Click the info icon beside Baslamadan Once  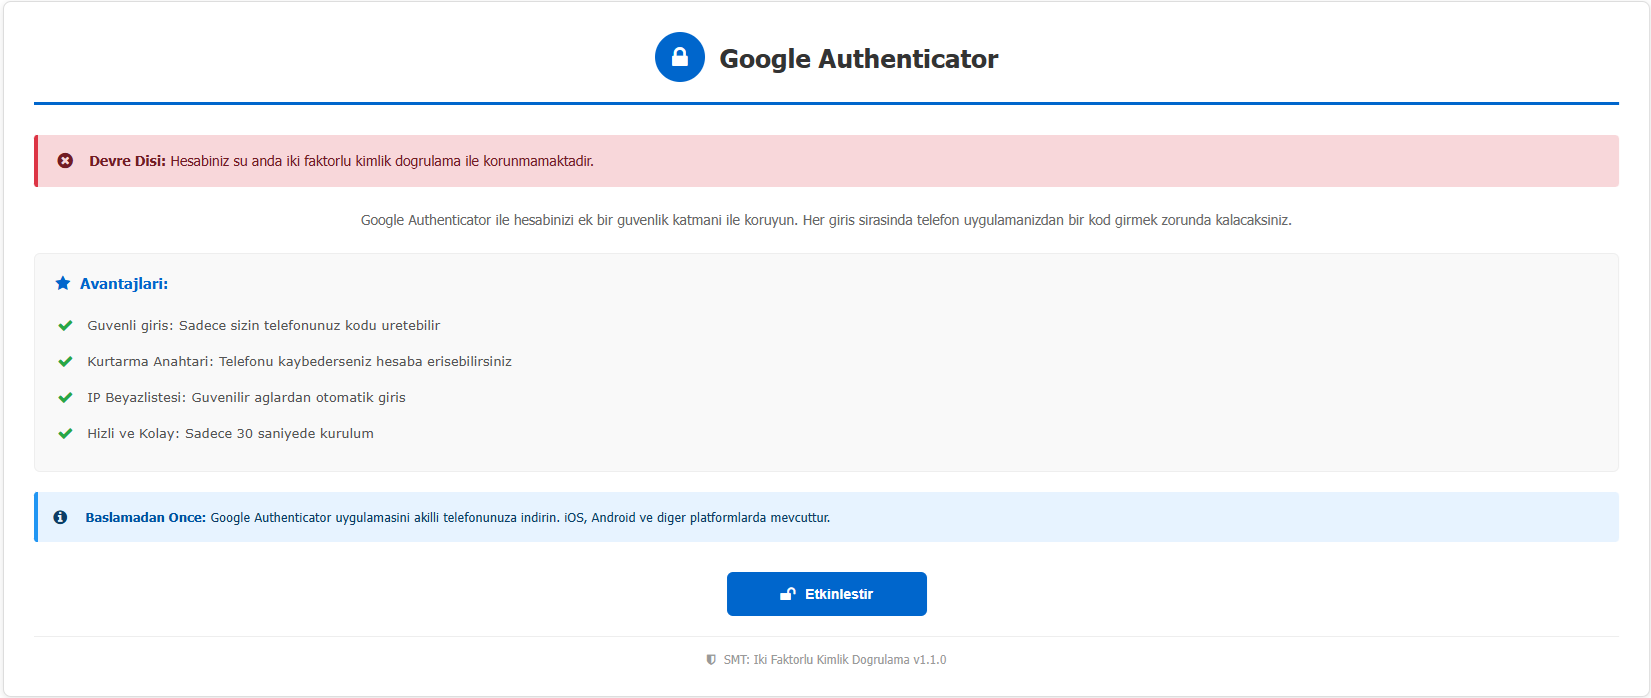tap(61, 518)
